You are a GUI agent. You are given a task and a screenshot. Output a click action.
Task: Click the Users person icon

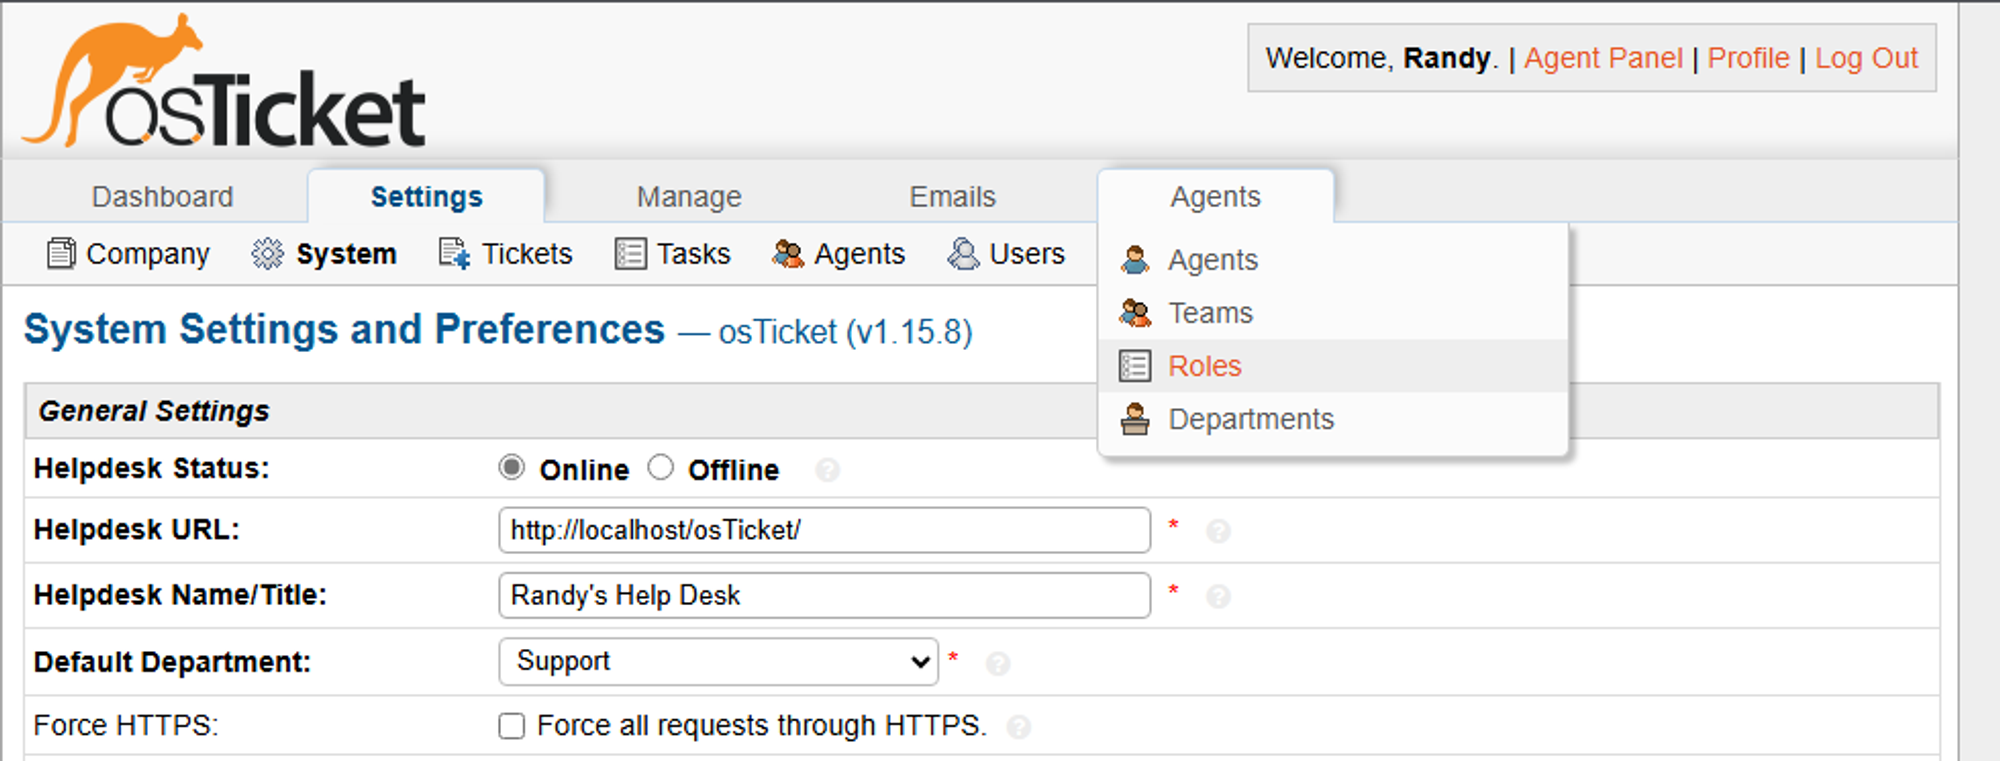coord(963,254)
